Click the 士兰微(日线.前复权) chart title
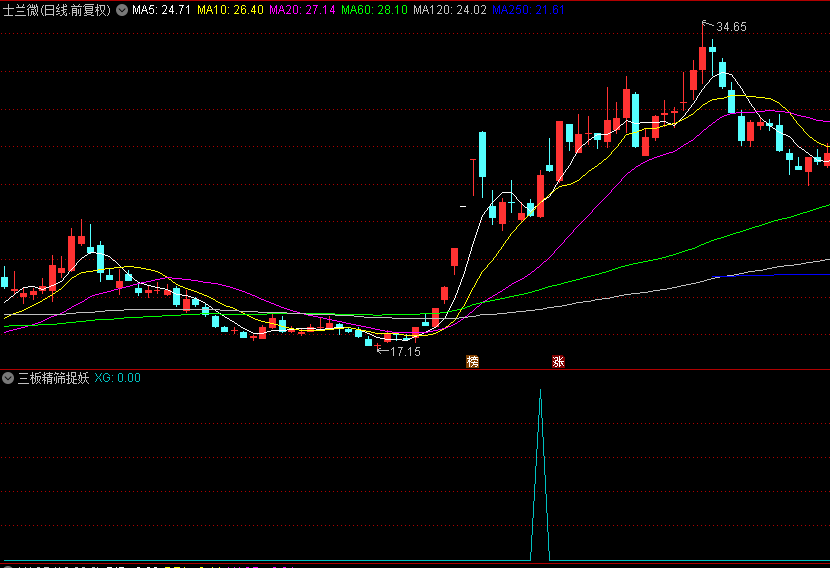Screen dimensions: 830x568 tap(57, 10)
